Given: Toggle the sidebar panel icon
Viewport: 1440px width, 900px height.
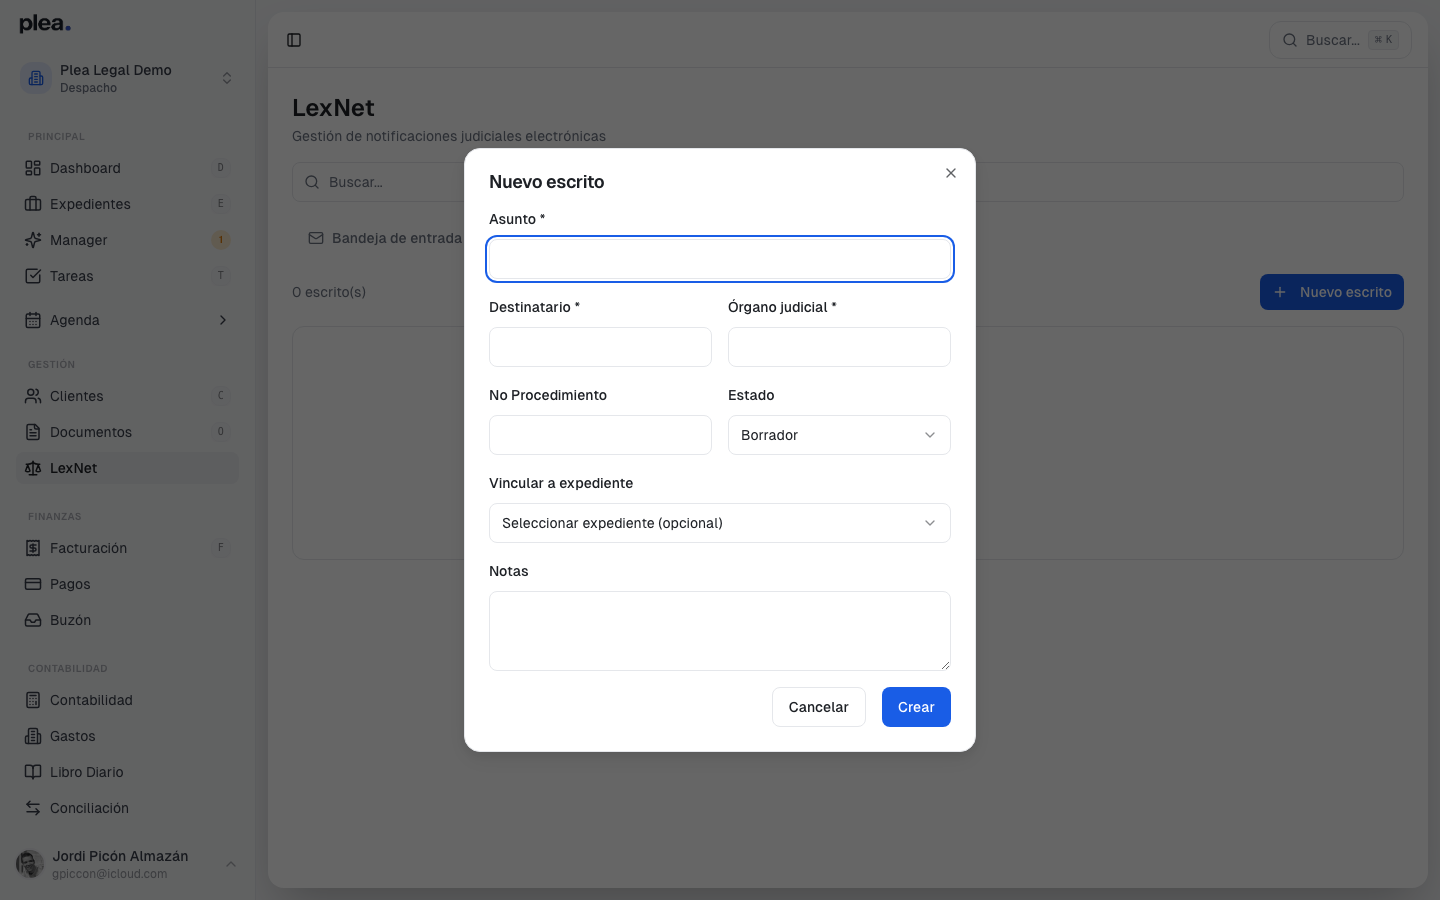Looking at the screenshot, I should (x=294, y=40).
